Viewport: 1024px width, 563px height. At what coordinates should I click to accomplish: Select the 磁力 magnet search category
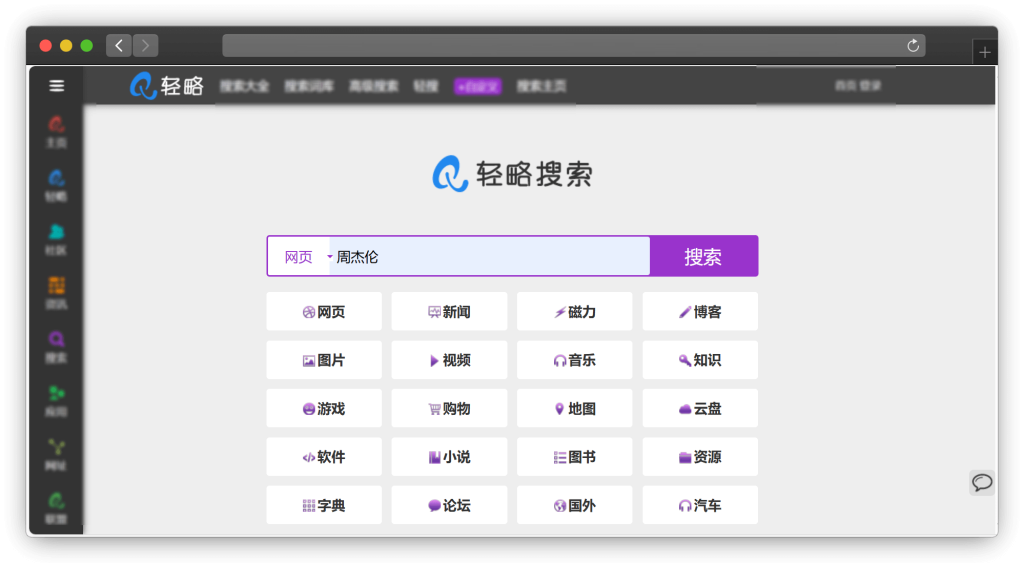click(x=575, y=312)
